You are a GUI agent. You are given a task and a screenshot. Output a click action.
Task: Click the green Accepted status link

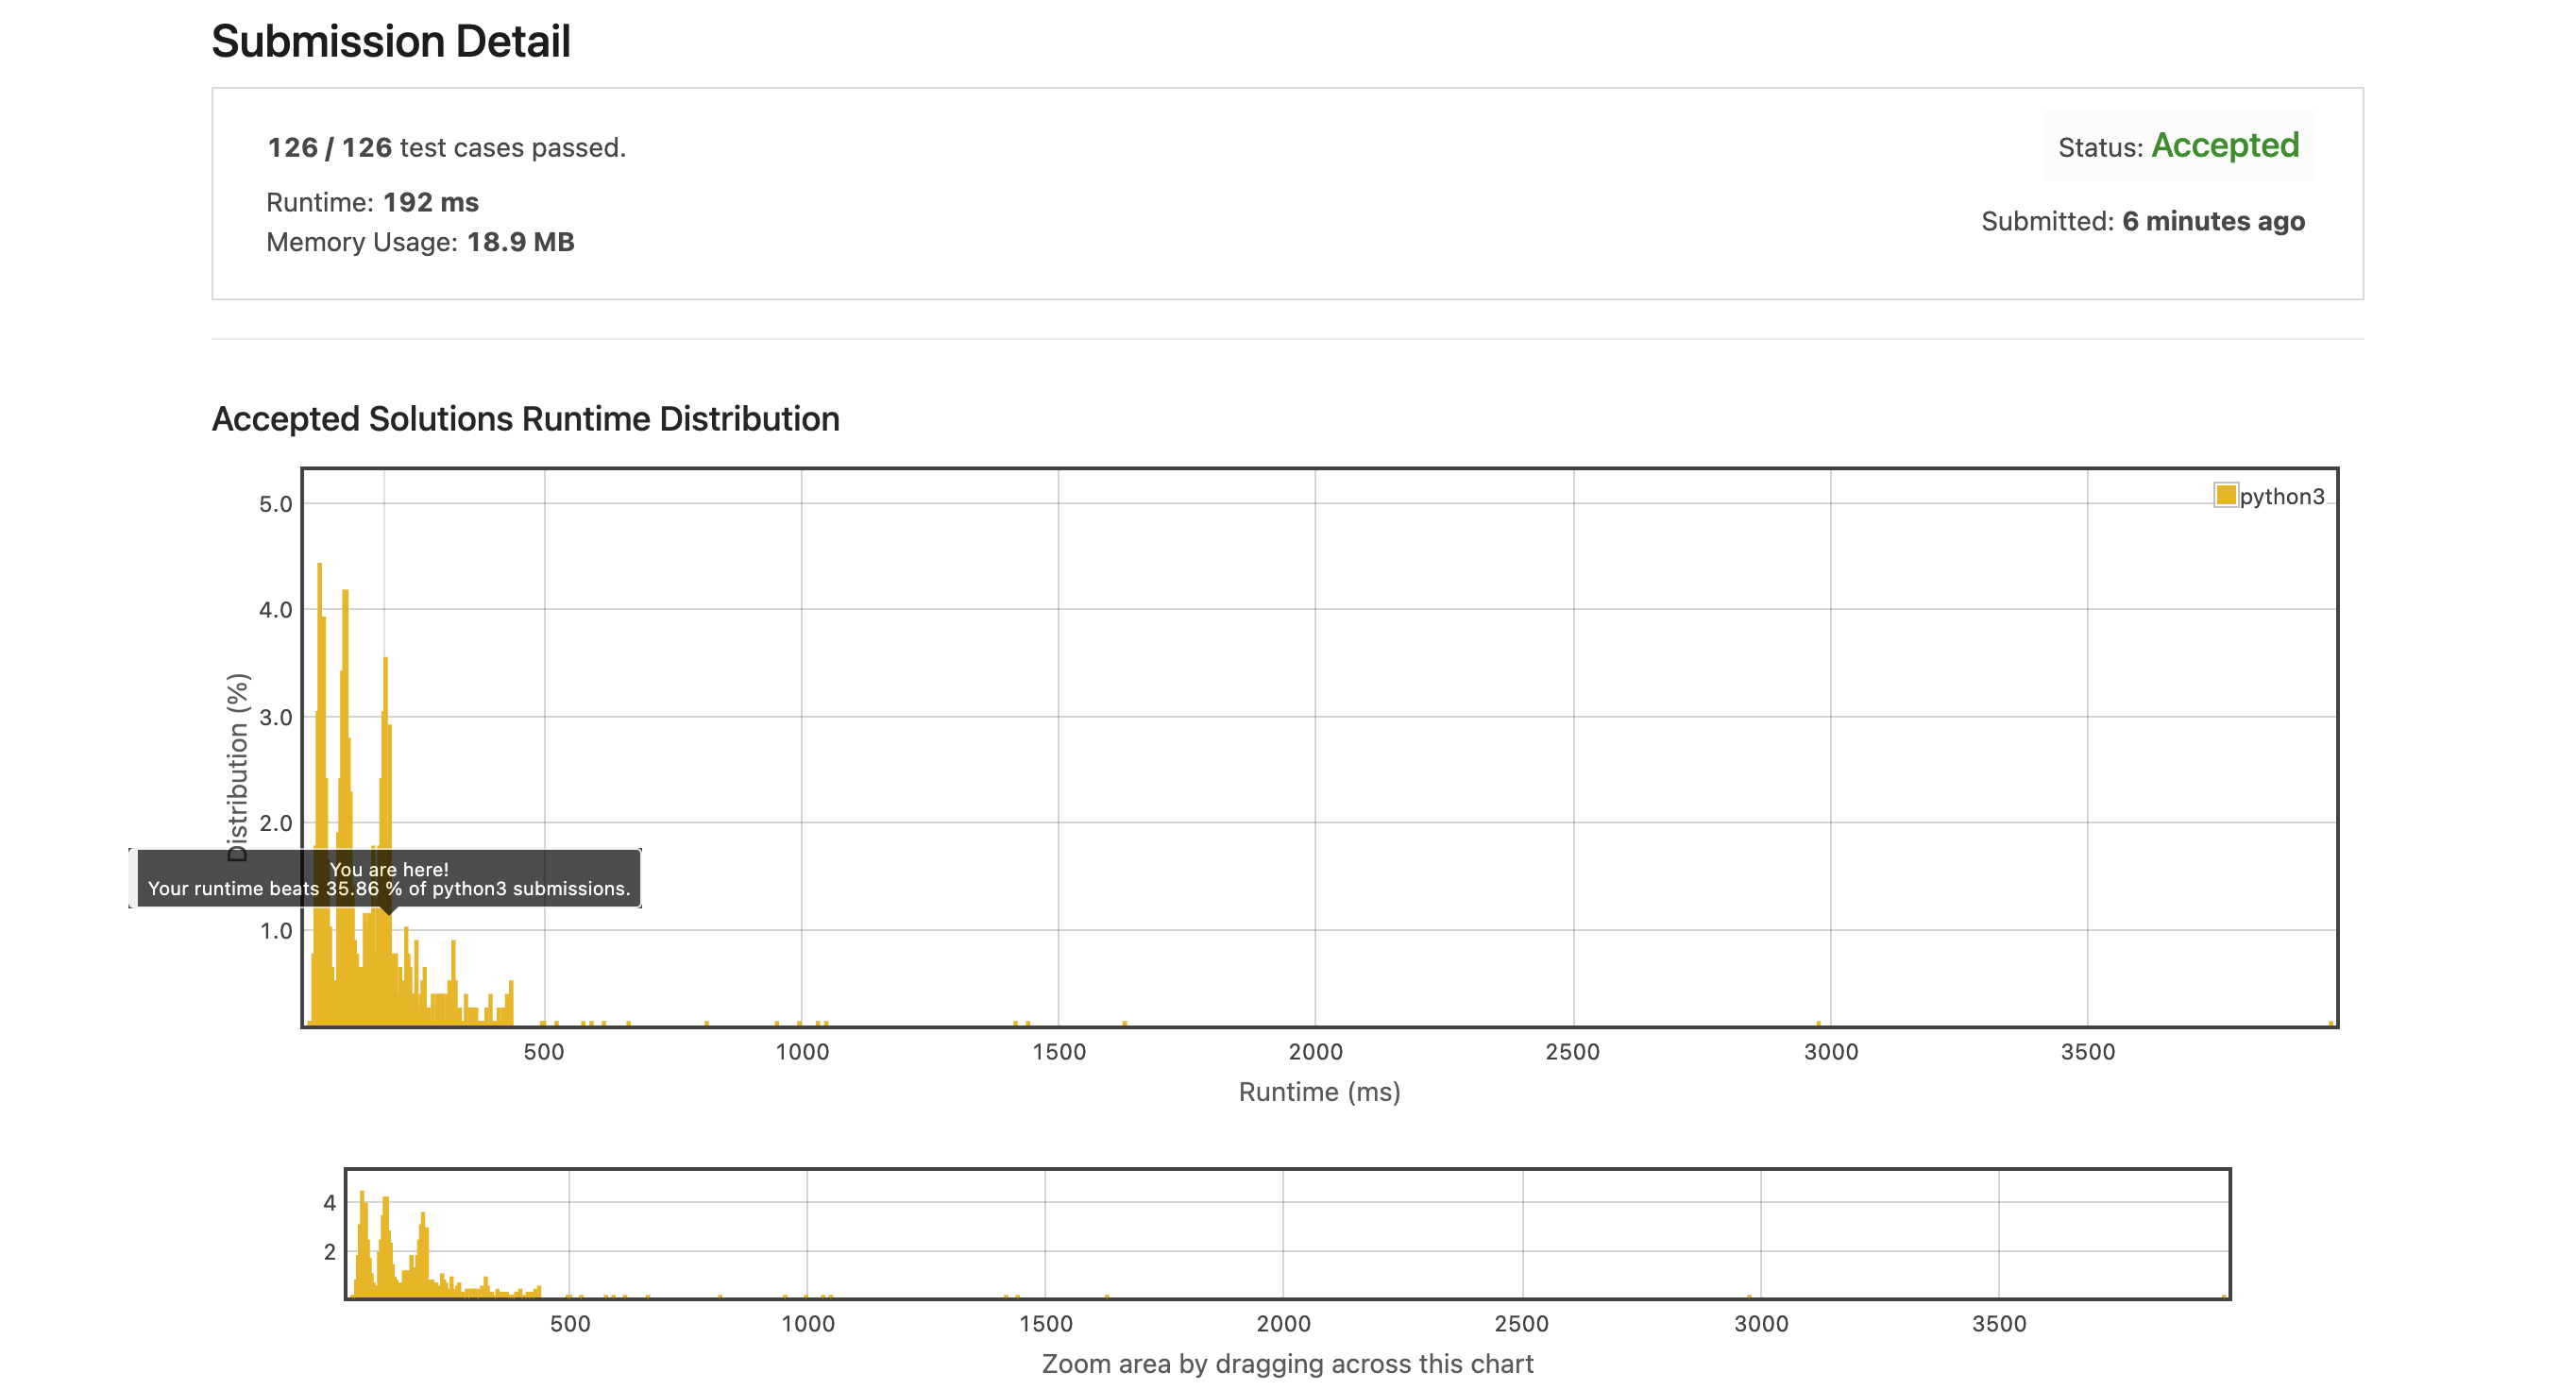click(2224, 146)
